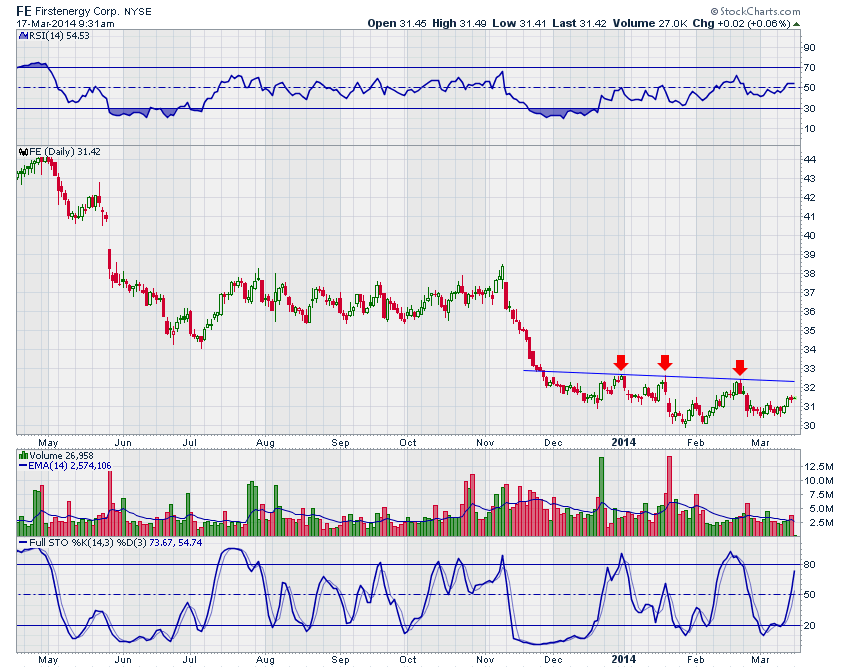Screen dimensions: 850x668
Task: Click the 44 price level on right axis
Action: [808, 160]
